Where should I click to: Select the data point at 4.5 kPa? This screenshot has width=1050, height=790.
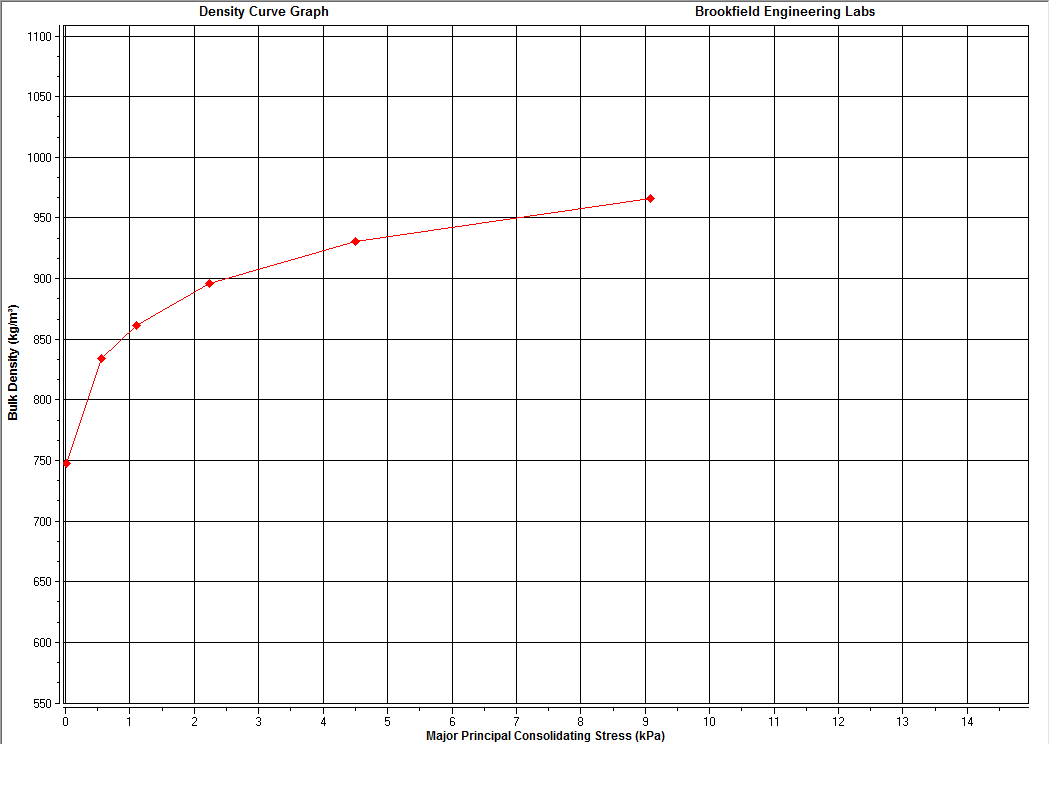(x=356, y=240)
